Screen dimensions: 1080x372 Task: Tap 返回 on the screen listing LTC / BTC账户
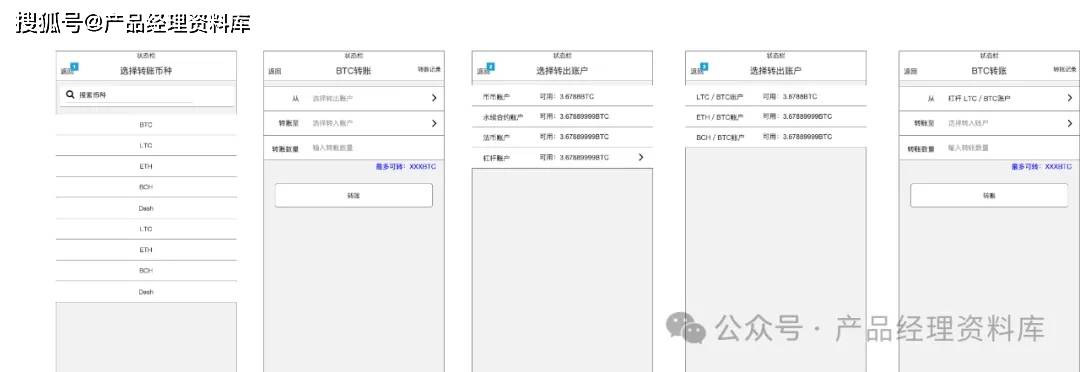[x=697, y=71]
